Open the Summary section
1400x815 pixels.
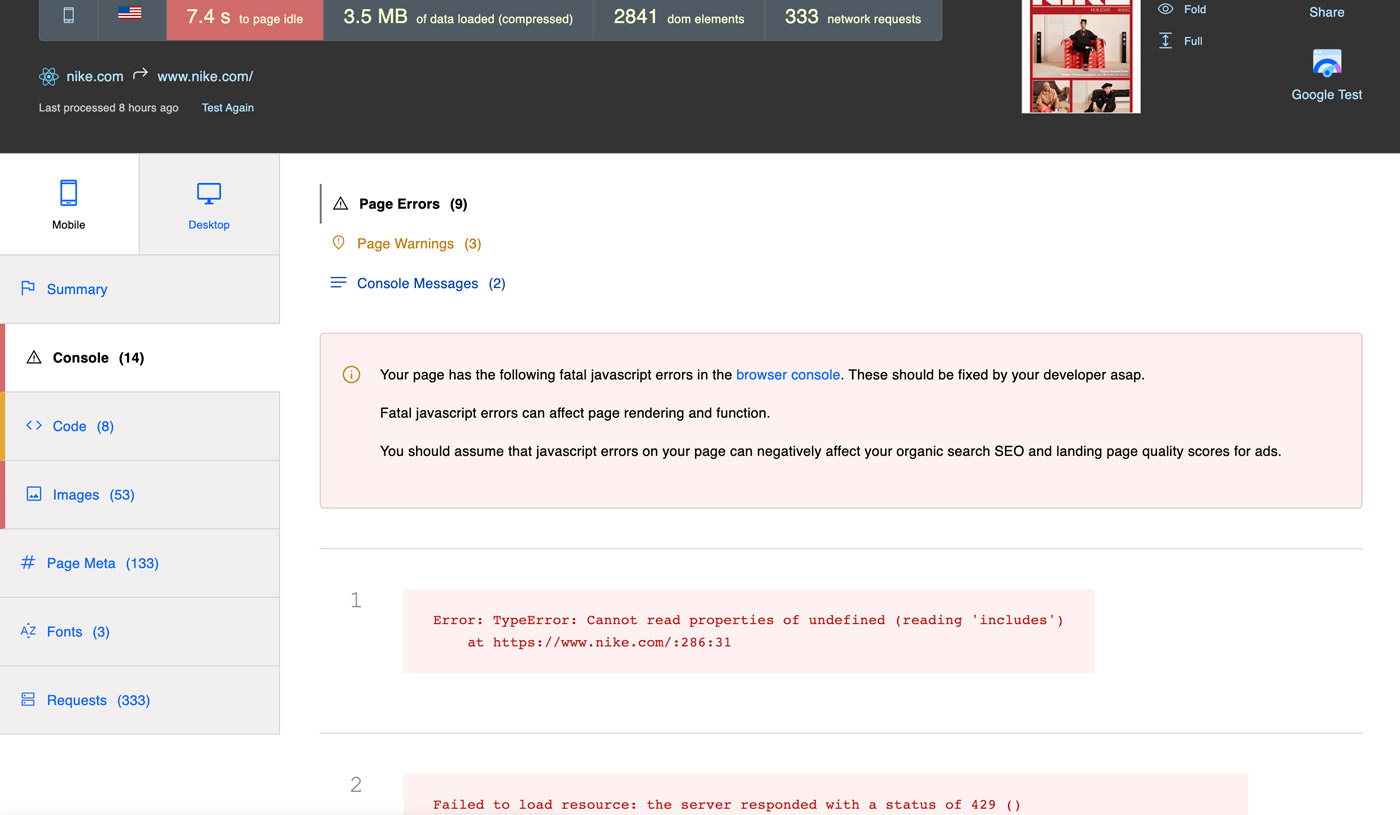click(x=77, y=289)
